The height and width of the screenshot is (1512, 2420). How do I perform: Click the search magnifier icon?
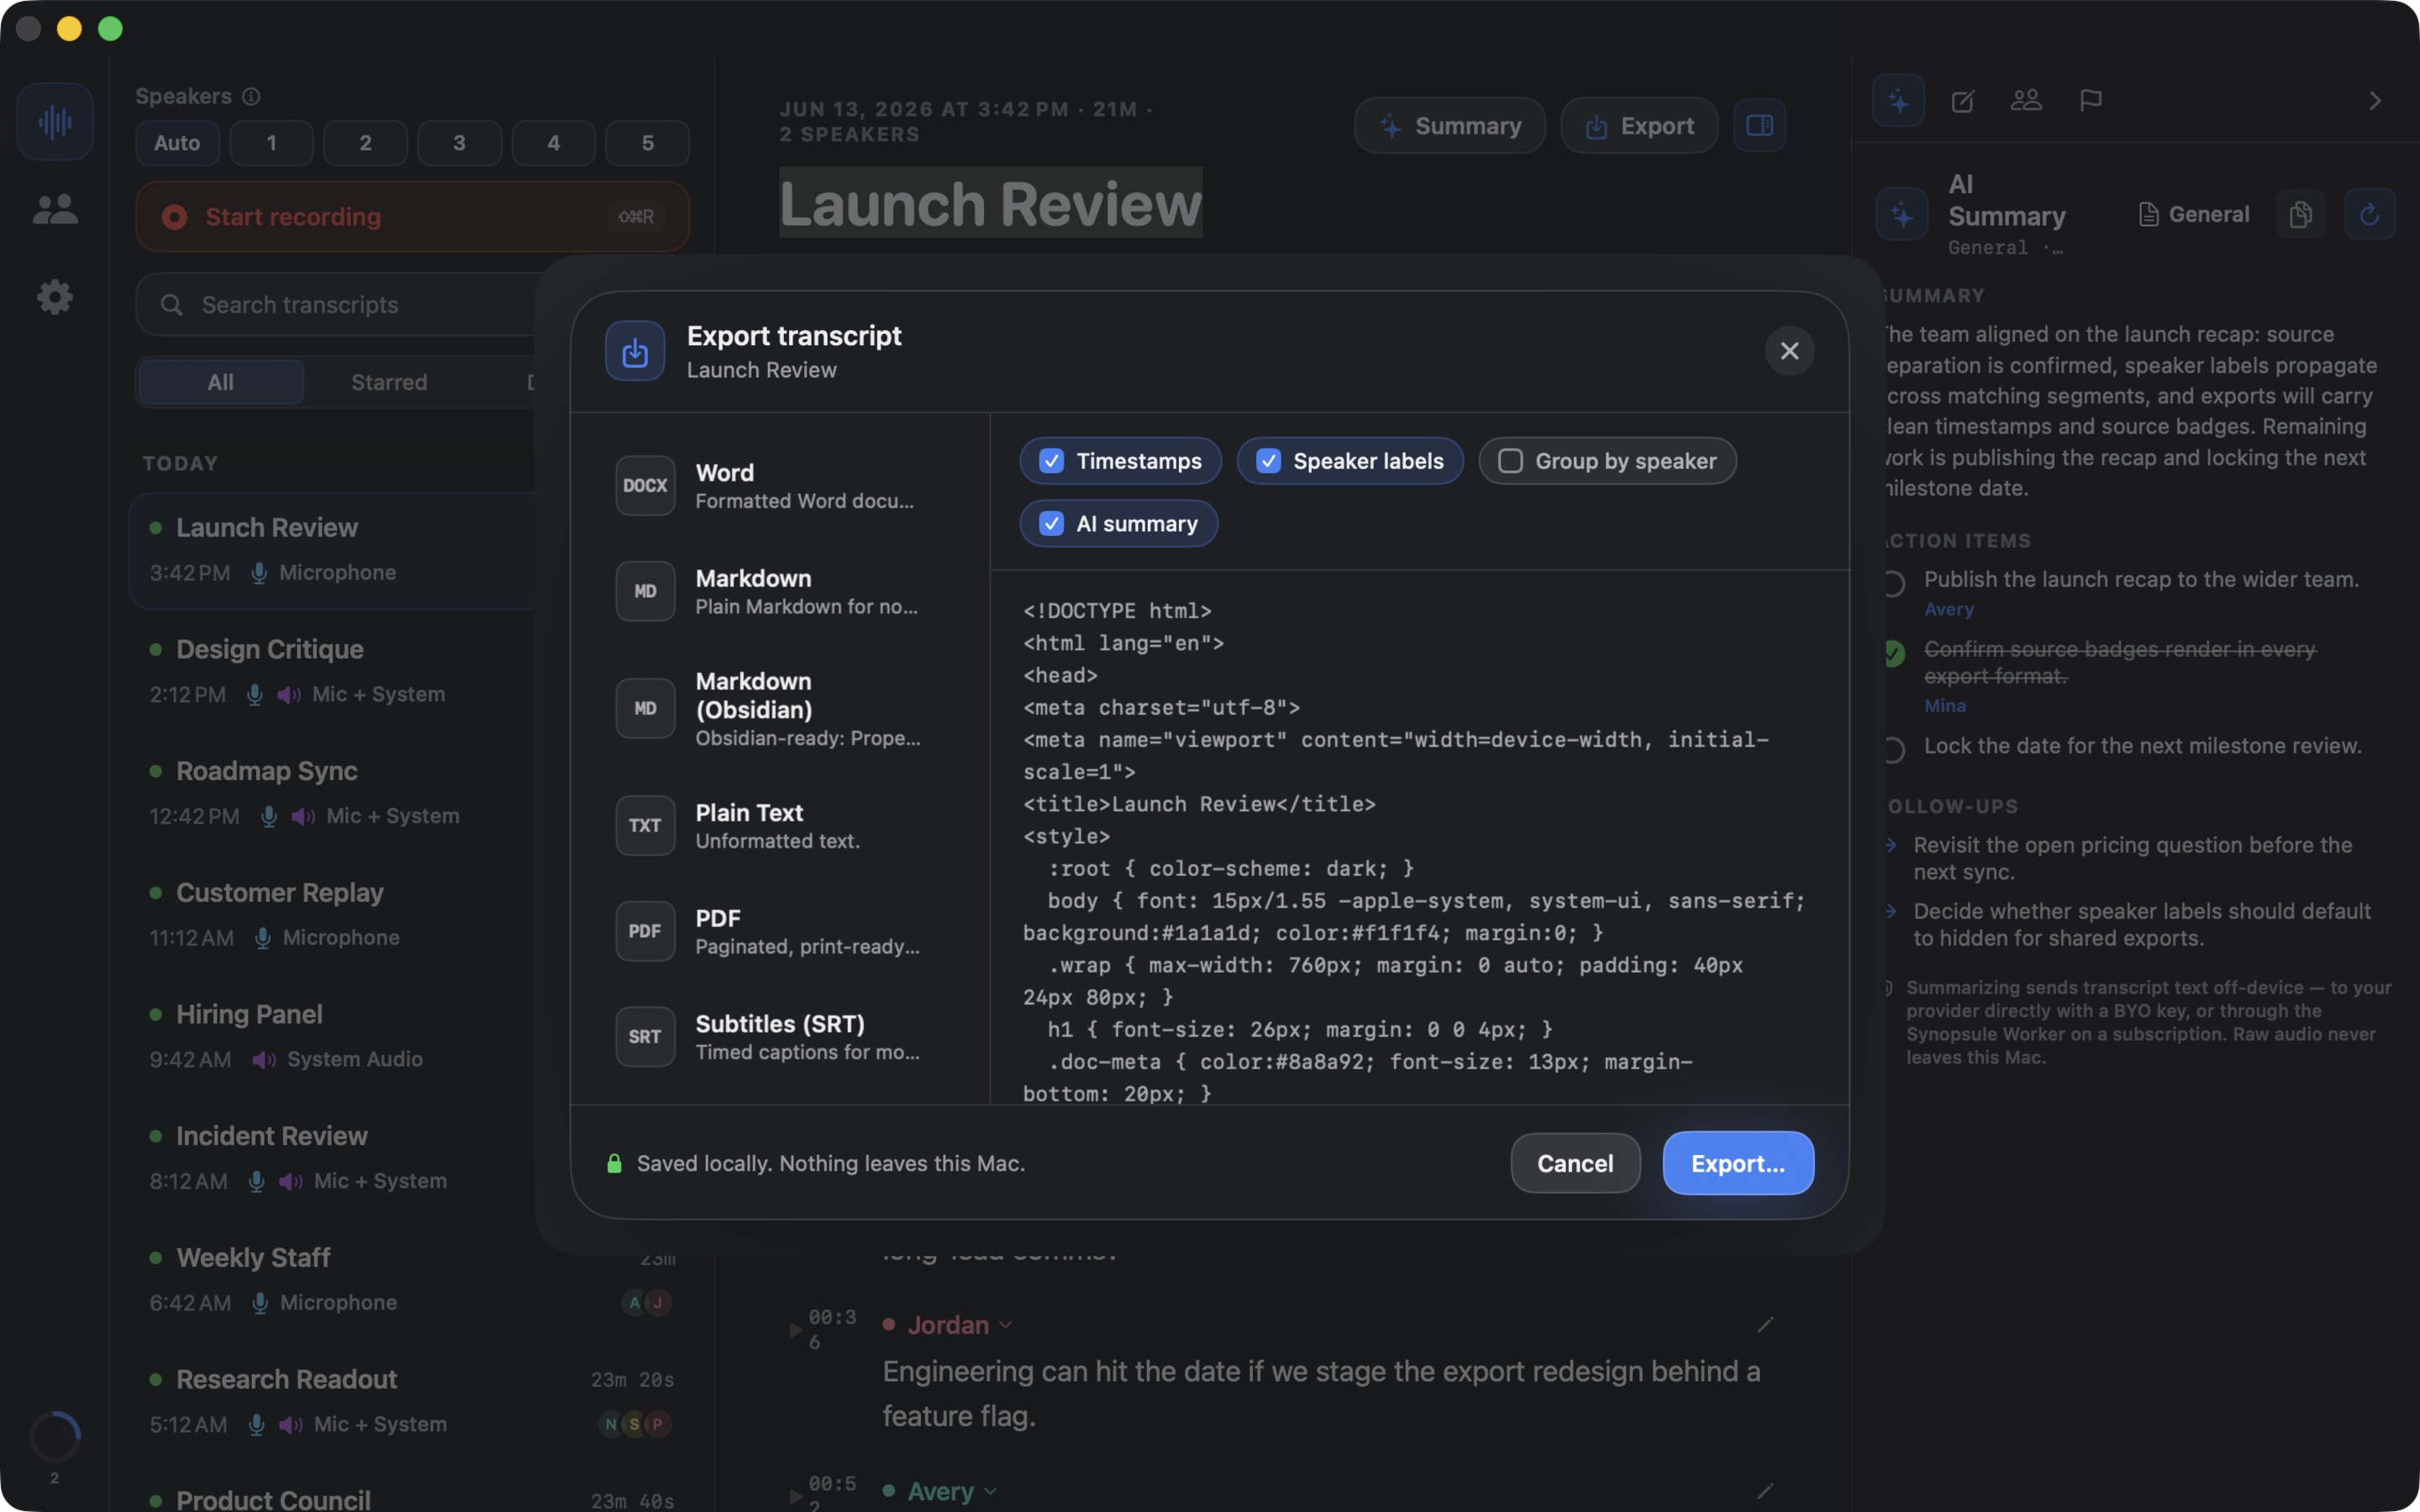pyautogui.click(x=172, y=305)
